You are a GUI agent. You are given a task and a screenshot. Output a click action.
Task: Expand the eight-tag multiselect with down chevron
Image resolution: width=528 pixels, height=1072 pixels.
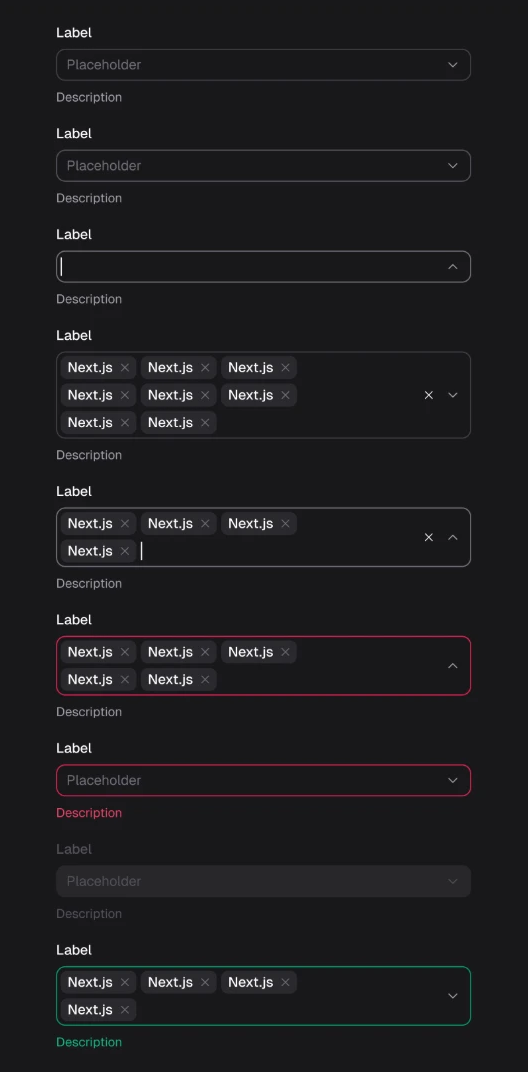click(453, 395)
